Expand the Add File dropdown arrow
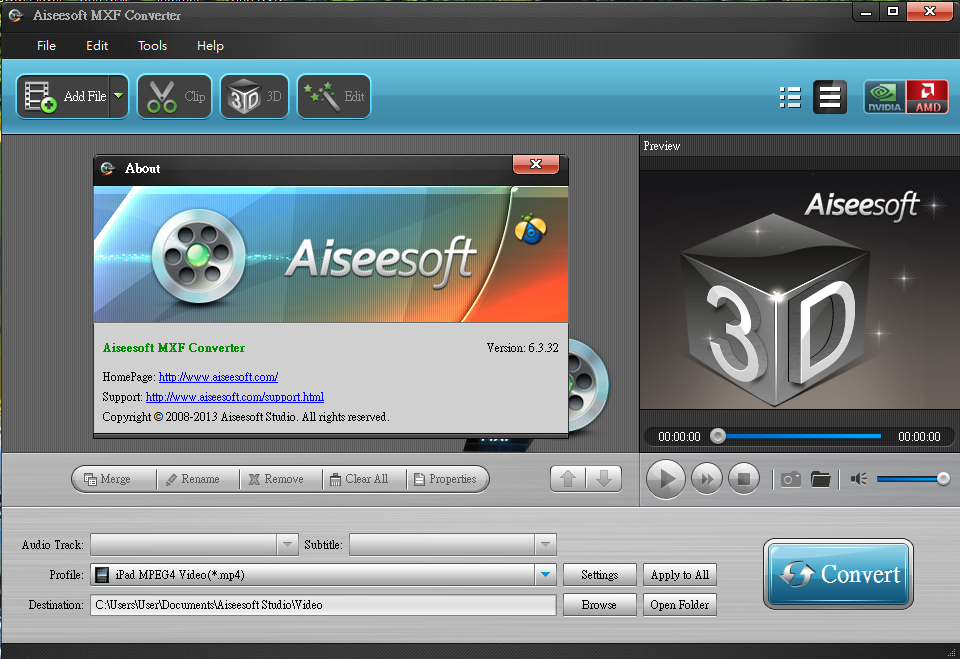Viewport: 960px width, 659px height. pyautogui.click(x=119, y=96)
